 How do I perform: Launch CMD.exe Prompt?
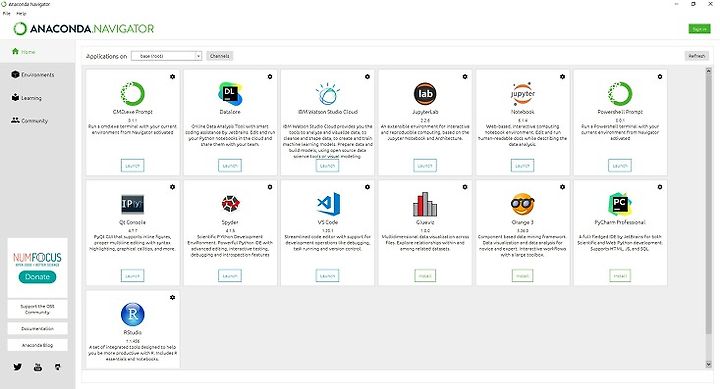pyautogui.click(x=132, y=165)
